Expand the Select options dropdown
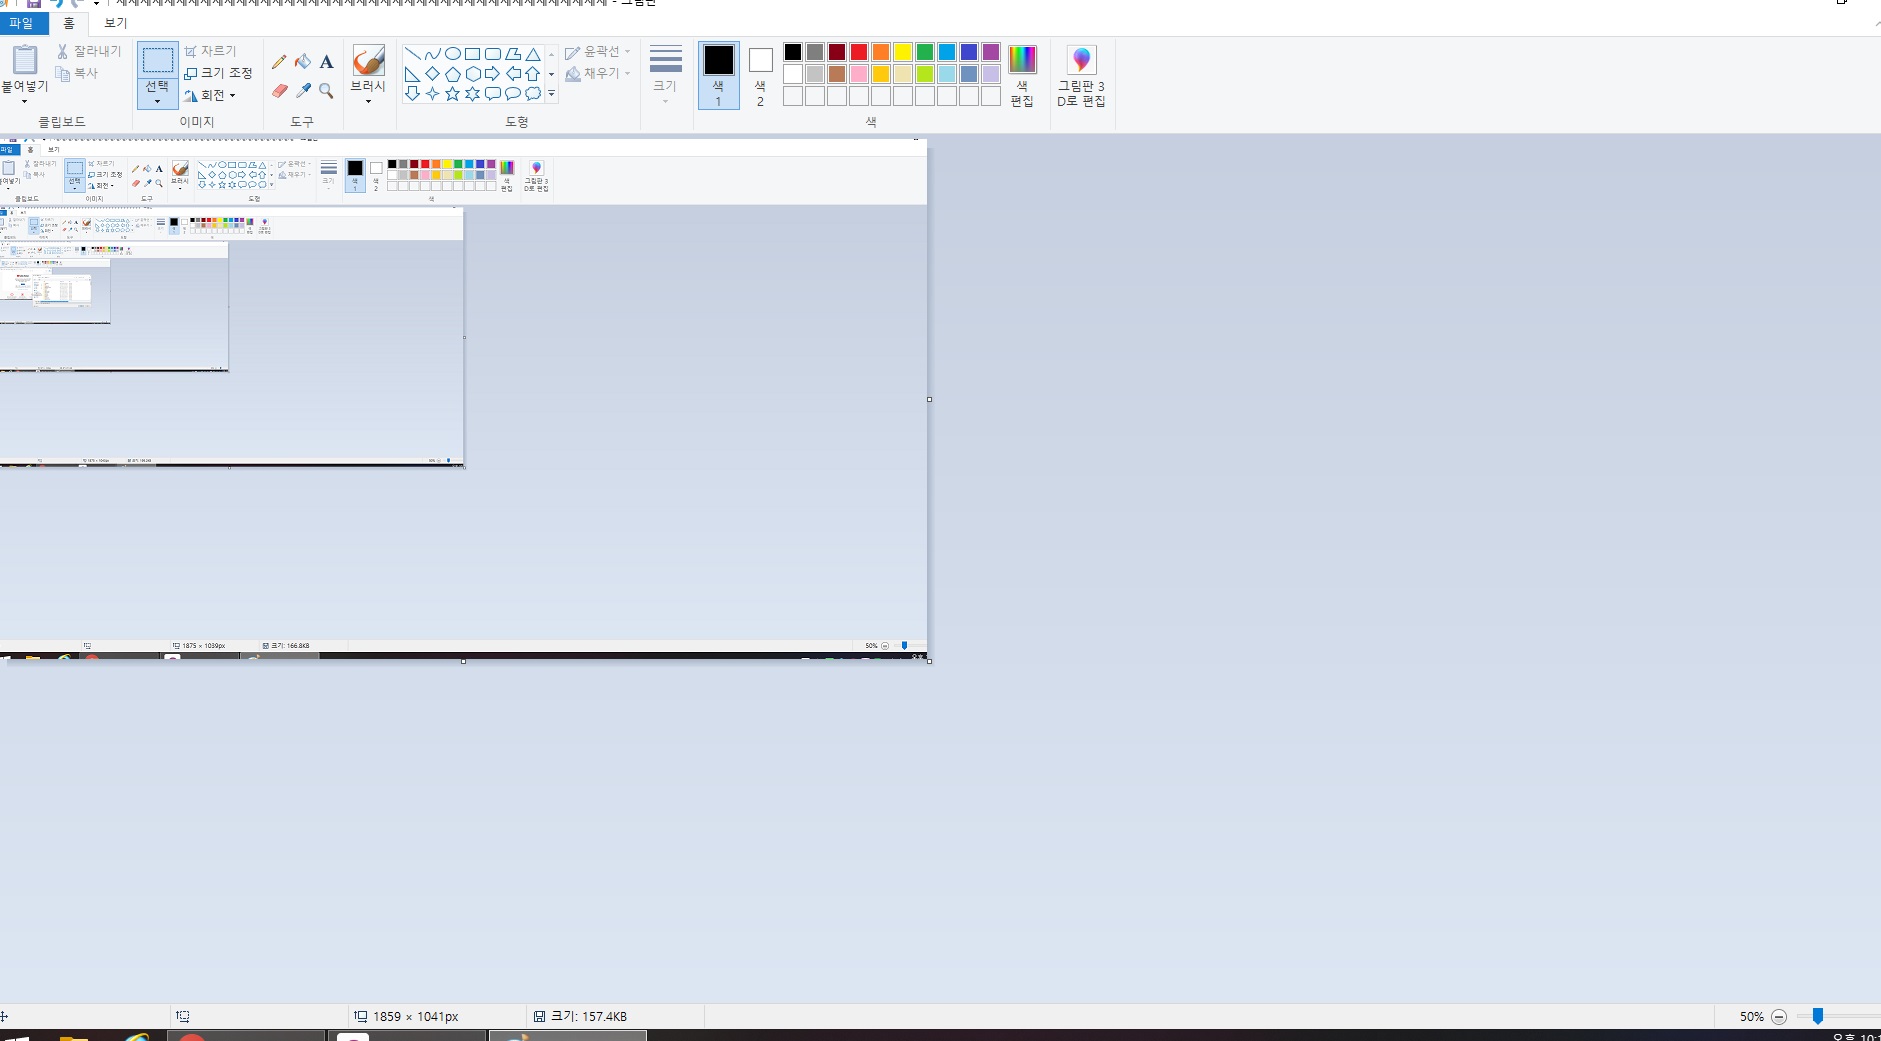Screen dimensions: 1881x1041 pos(157,101)
